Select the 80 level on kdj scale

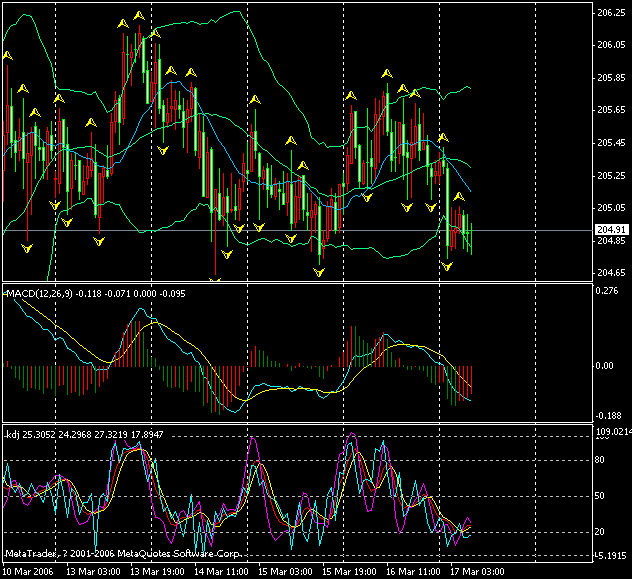[x=602, y=460]
